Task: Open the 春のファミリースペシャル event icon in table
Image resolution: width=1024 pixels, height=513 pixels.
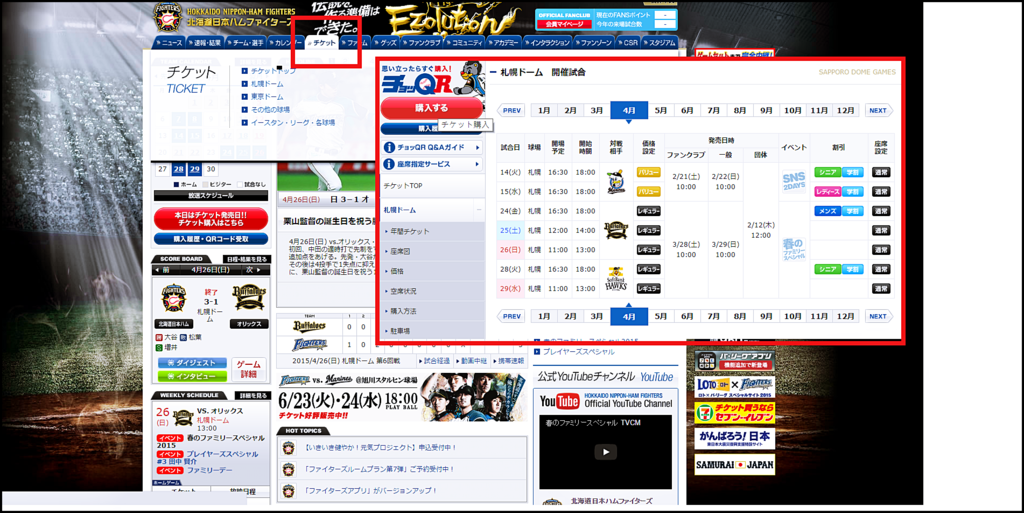Action: pos(793,250)
